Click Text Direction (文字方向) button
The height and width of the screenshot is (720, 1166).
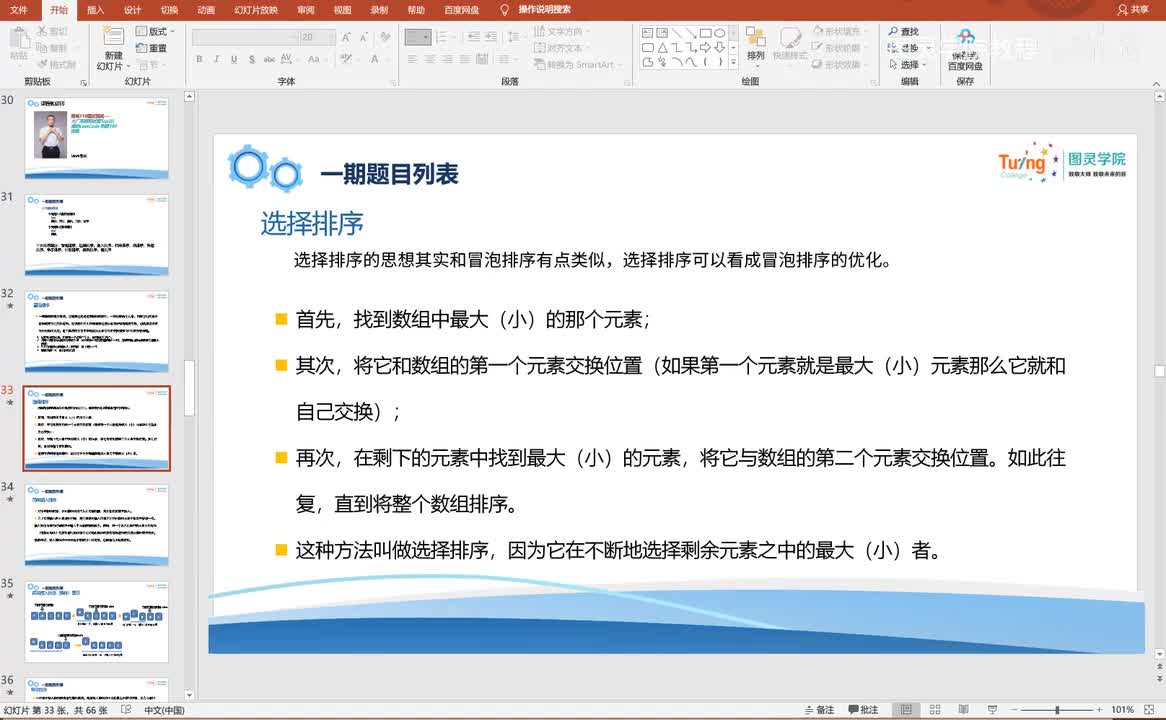pyautogui.click(x=561, y=31)
